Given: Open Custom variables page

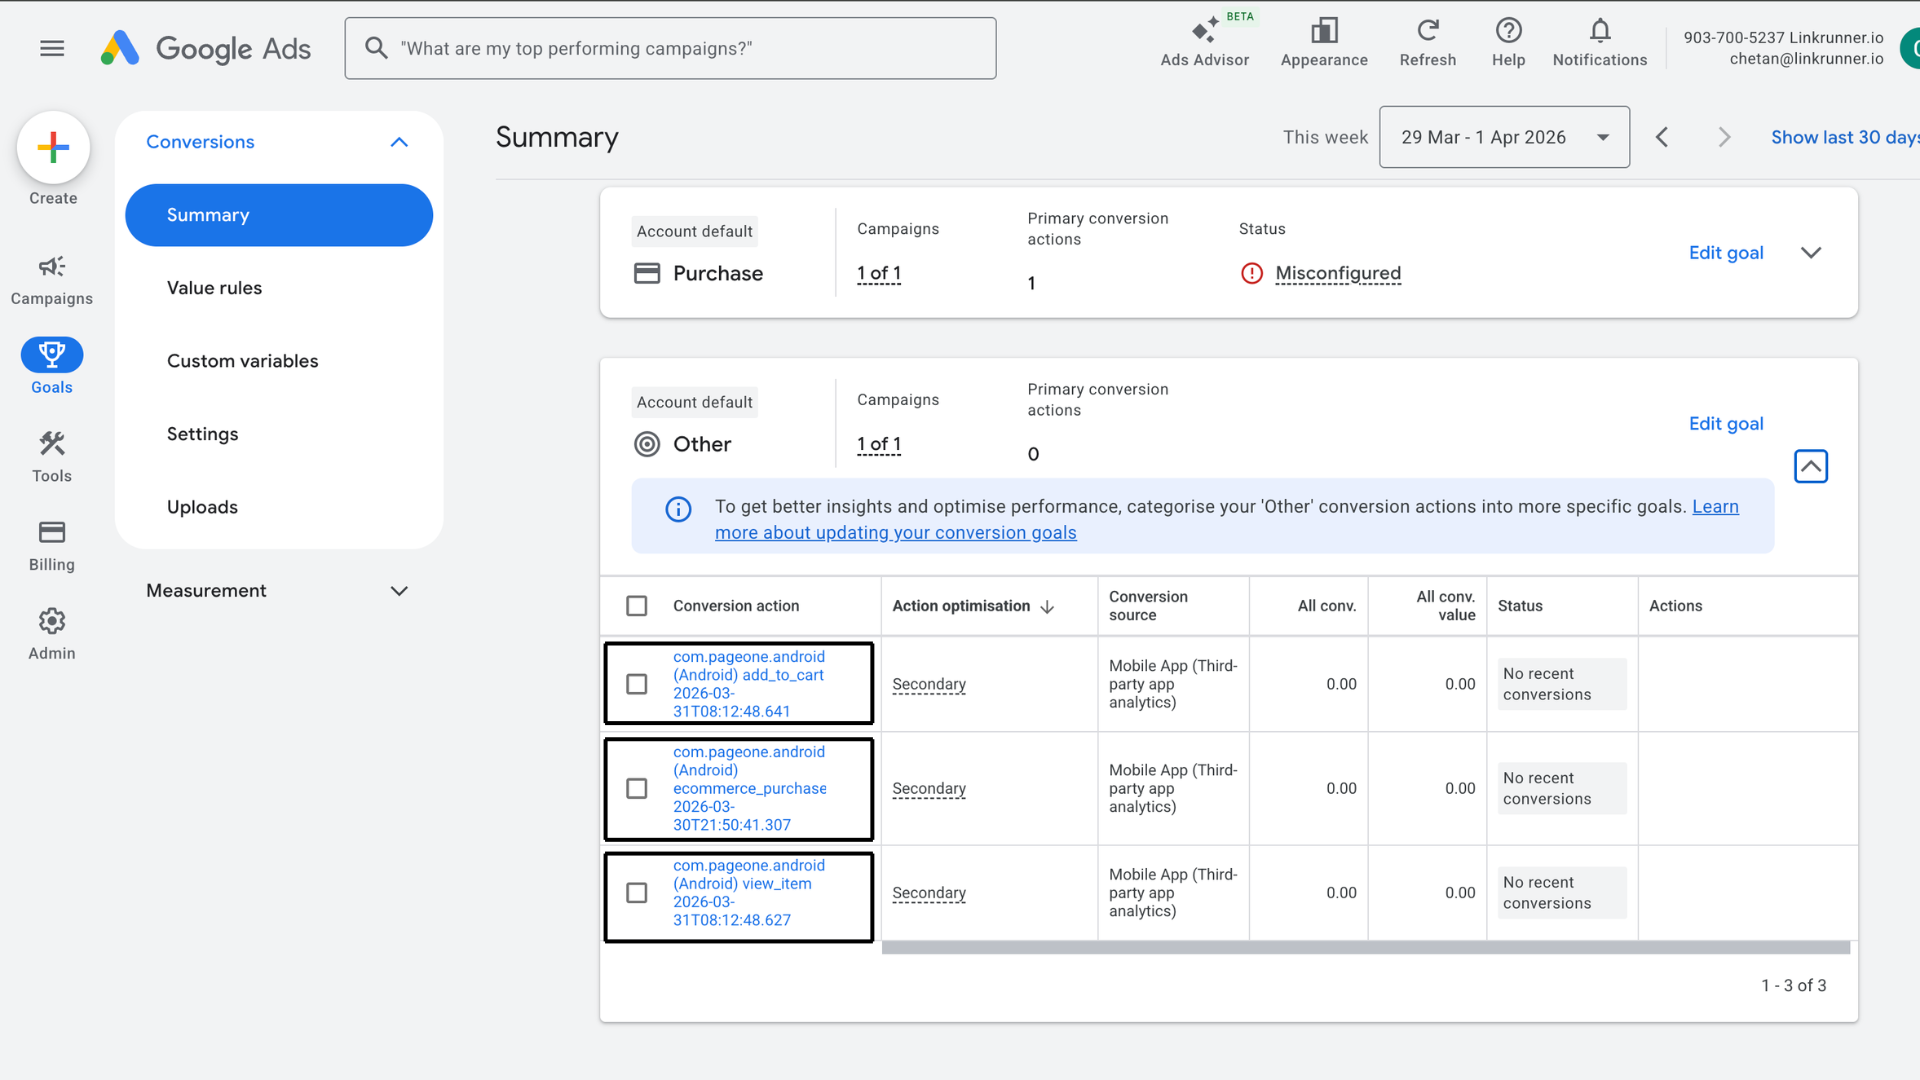Looking at the screenshot, I should [x=242, y=361].
